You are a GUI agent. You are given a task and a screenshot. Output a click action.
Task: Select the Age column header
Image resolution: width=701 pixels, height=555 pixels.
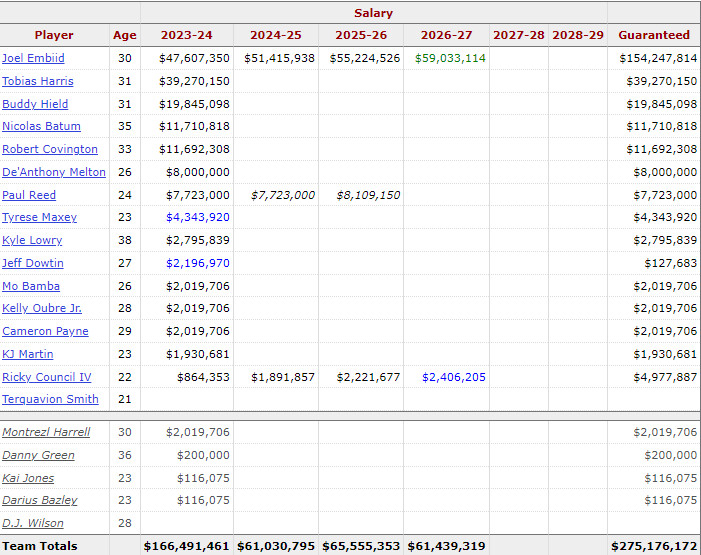[x=125, y=35]
